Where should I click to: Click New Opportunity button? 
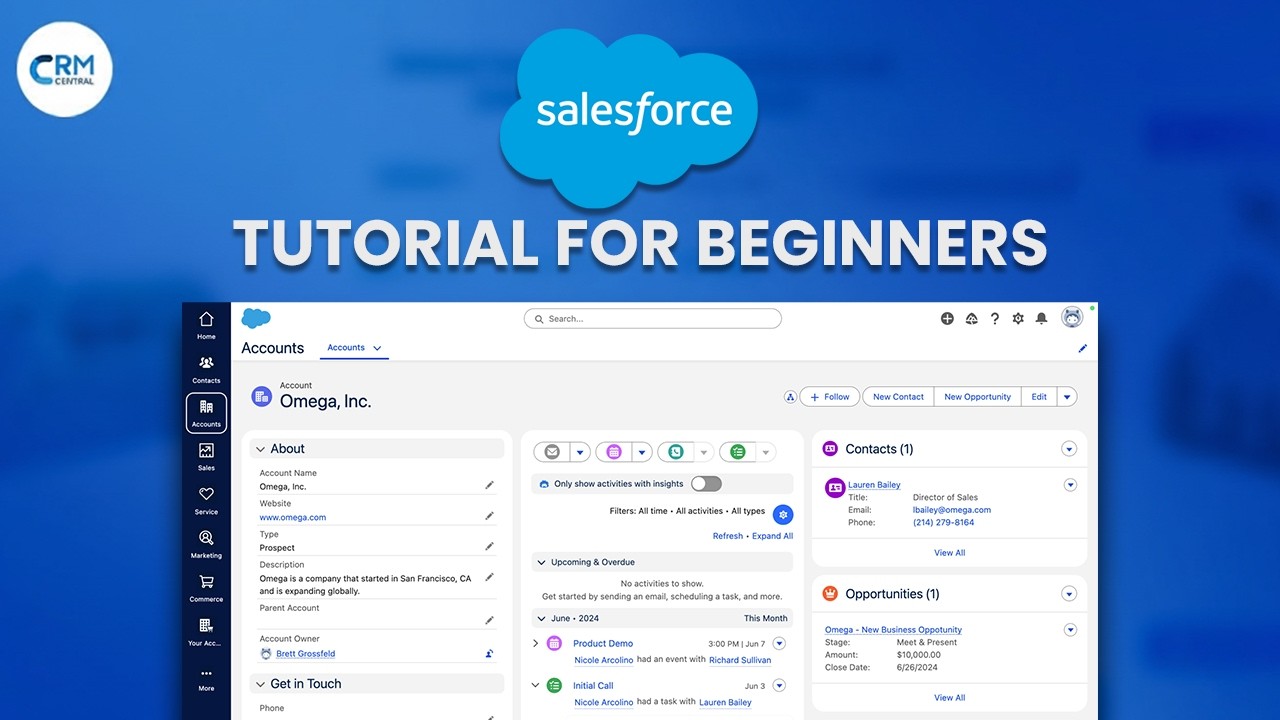click(977, 397)
